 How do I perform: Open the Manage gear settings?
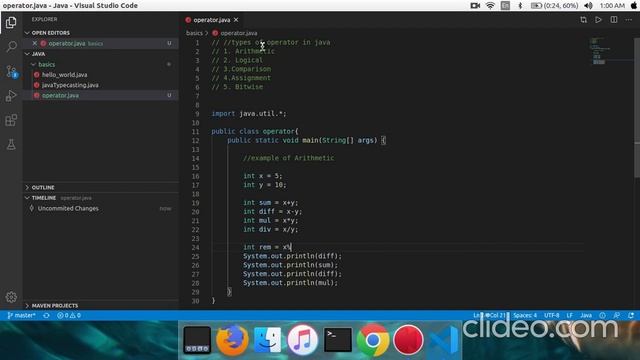11,297
